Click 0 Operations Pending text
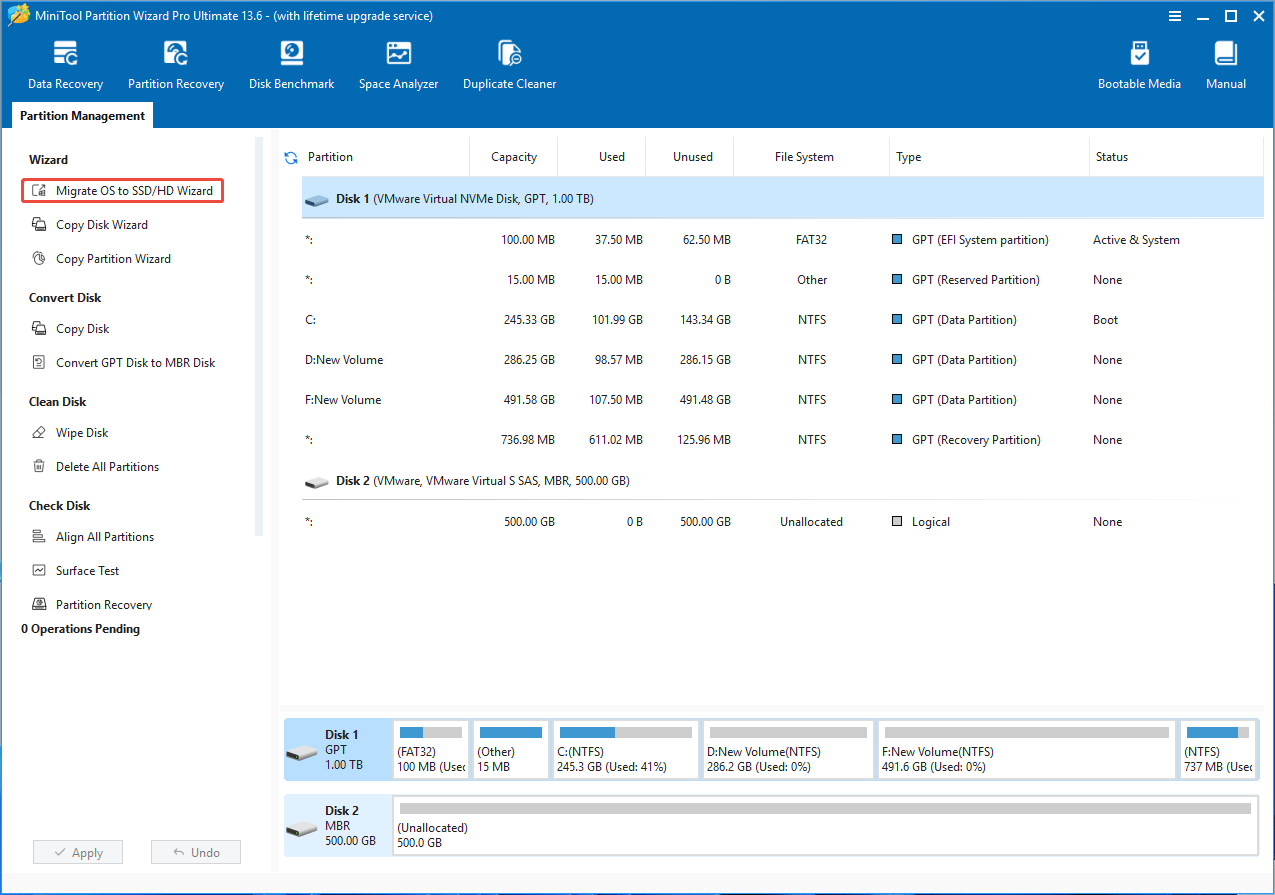This screenshot has height=895, width=1275. pyautogui.click(x=80, y=629)
